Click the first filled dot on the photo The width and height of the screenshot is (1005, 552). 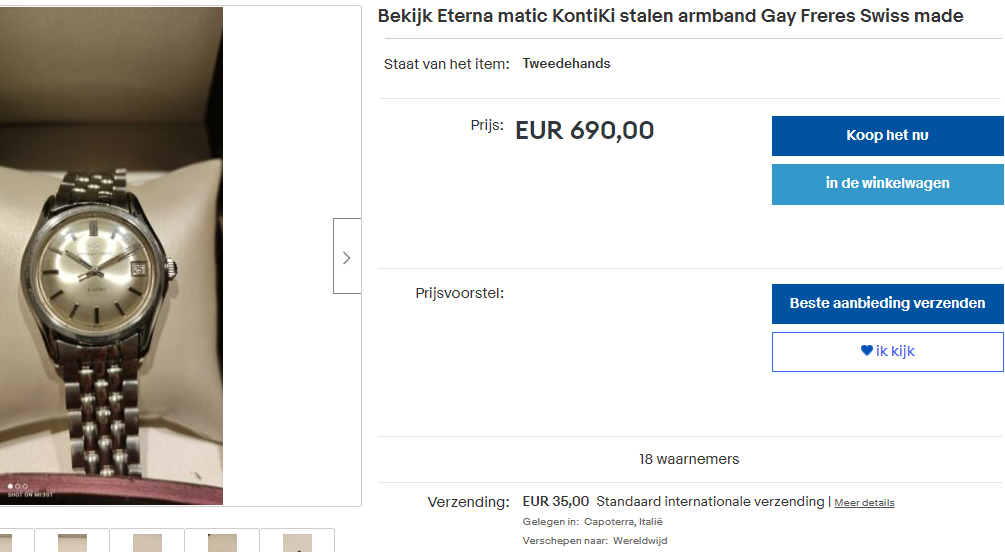[10, 486]
